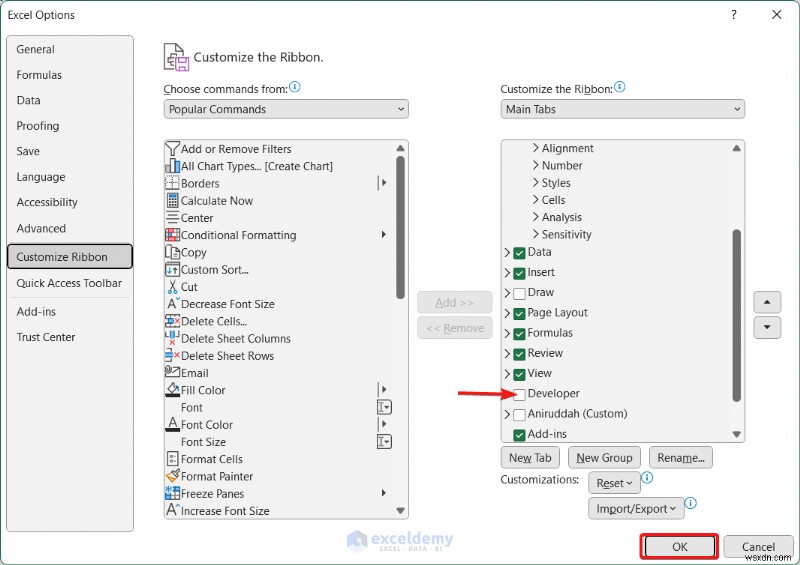The height and width of the screenshot is (565, 800).
Task: Click the Move Down arrow button
Action: click(767, 327)
